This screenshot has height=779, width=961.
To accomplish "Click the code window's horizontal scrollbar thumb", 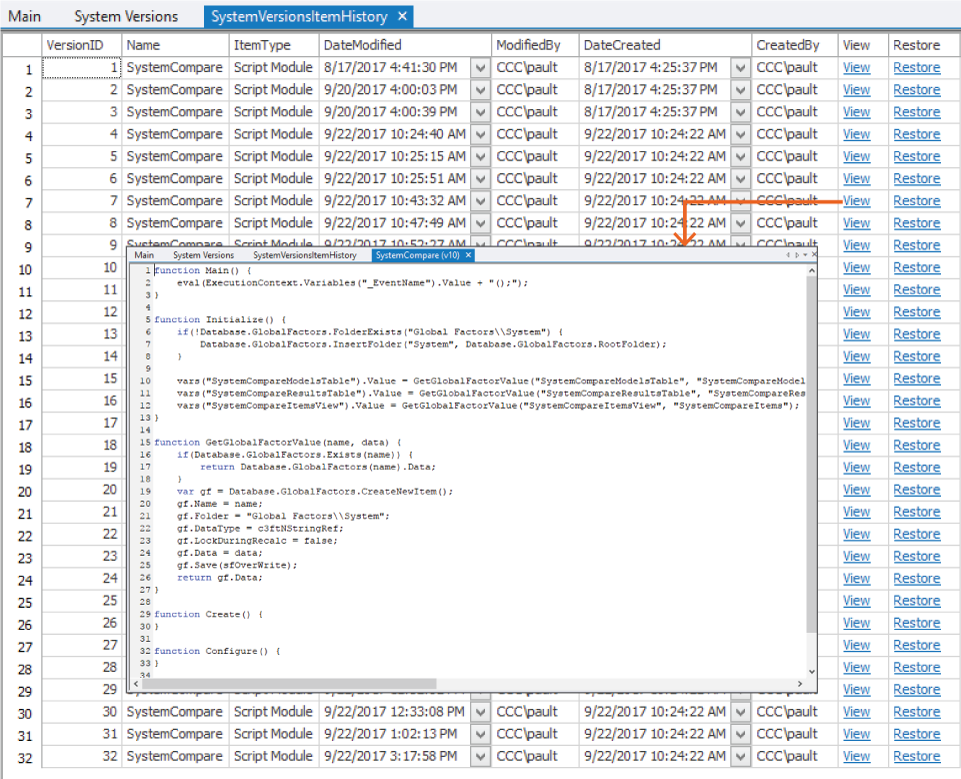I will pos(289,683).
